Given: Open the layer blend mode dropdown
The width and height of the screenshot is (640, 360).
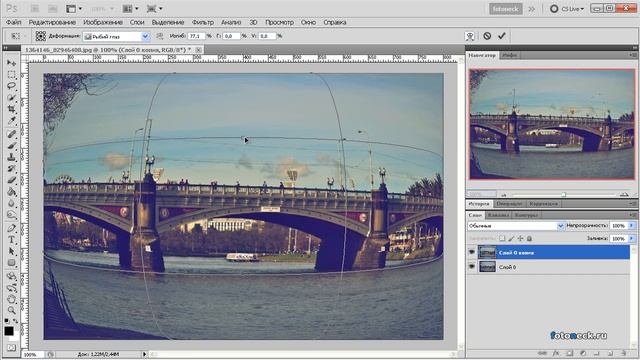Looking at the screenshot, I should (516, 226).
